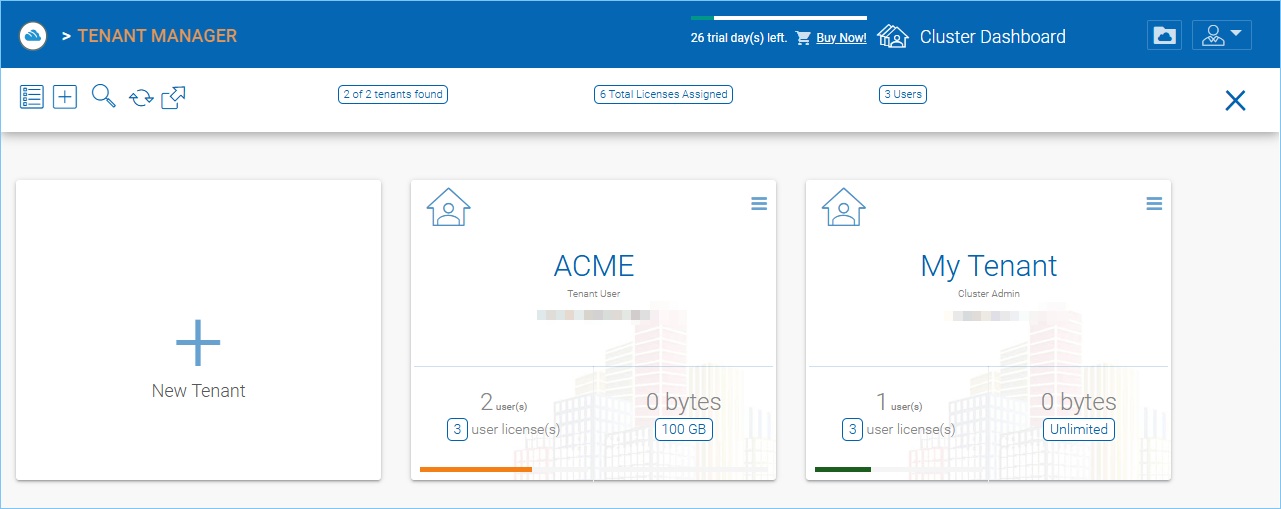Click the add tenant plus-square toolbar icon
1281x509 pixels.
pyautogui.click(x=65, y=97)
